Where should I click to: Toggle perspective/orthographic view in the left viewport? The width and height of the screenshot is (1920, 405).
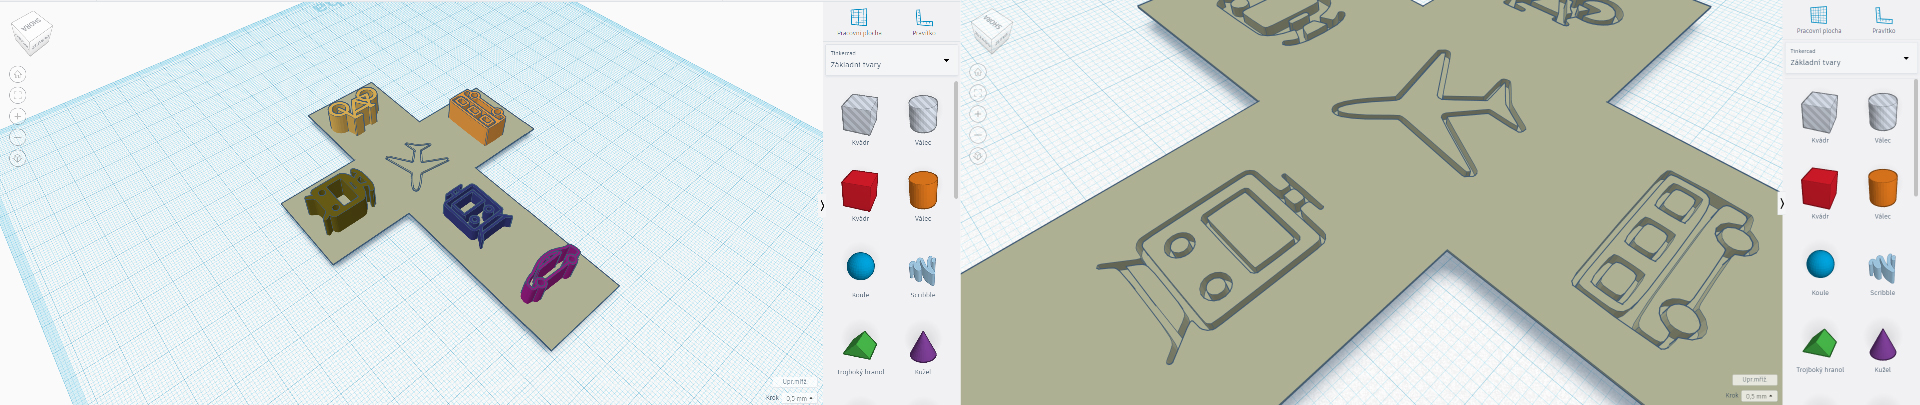[17, 158]
